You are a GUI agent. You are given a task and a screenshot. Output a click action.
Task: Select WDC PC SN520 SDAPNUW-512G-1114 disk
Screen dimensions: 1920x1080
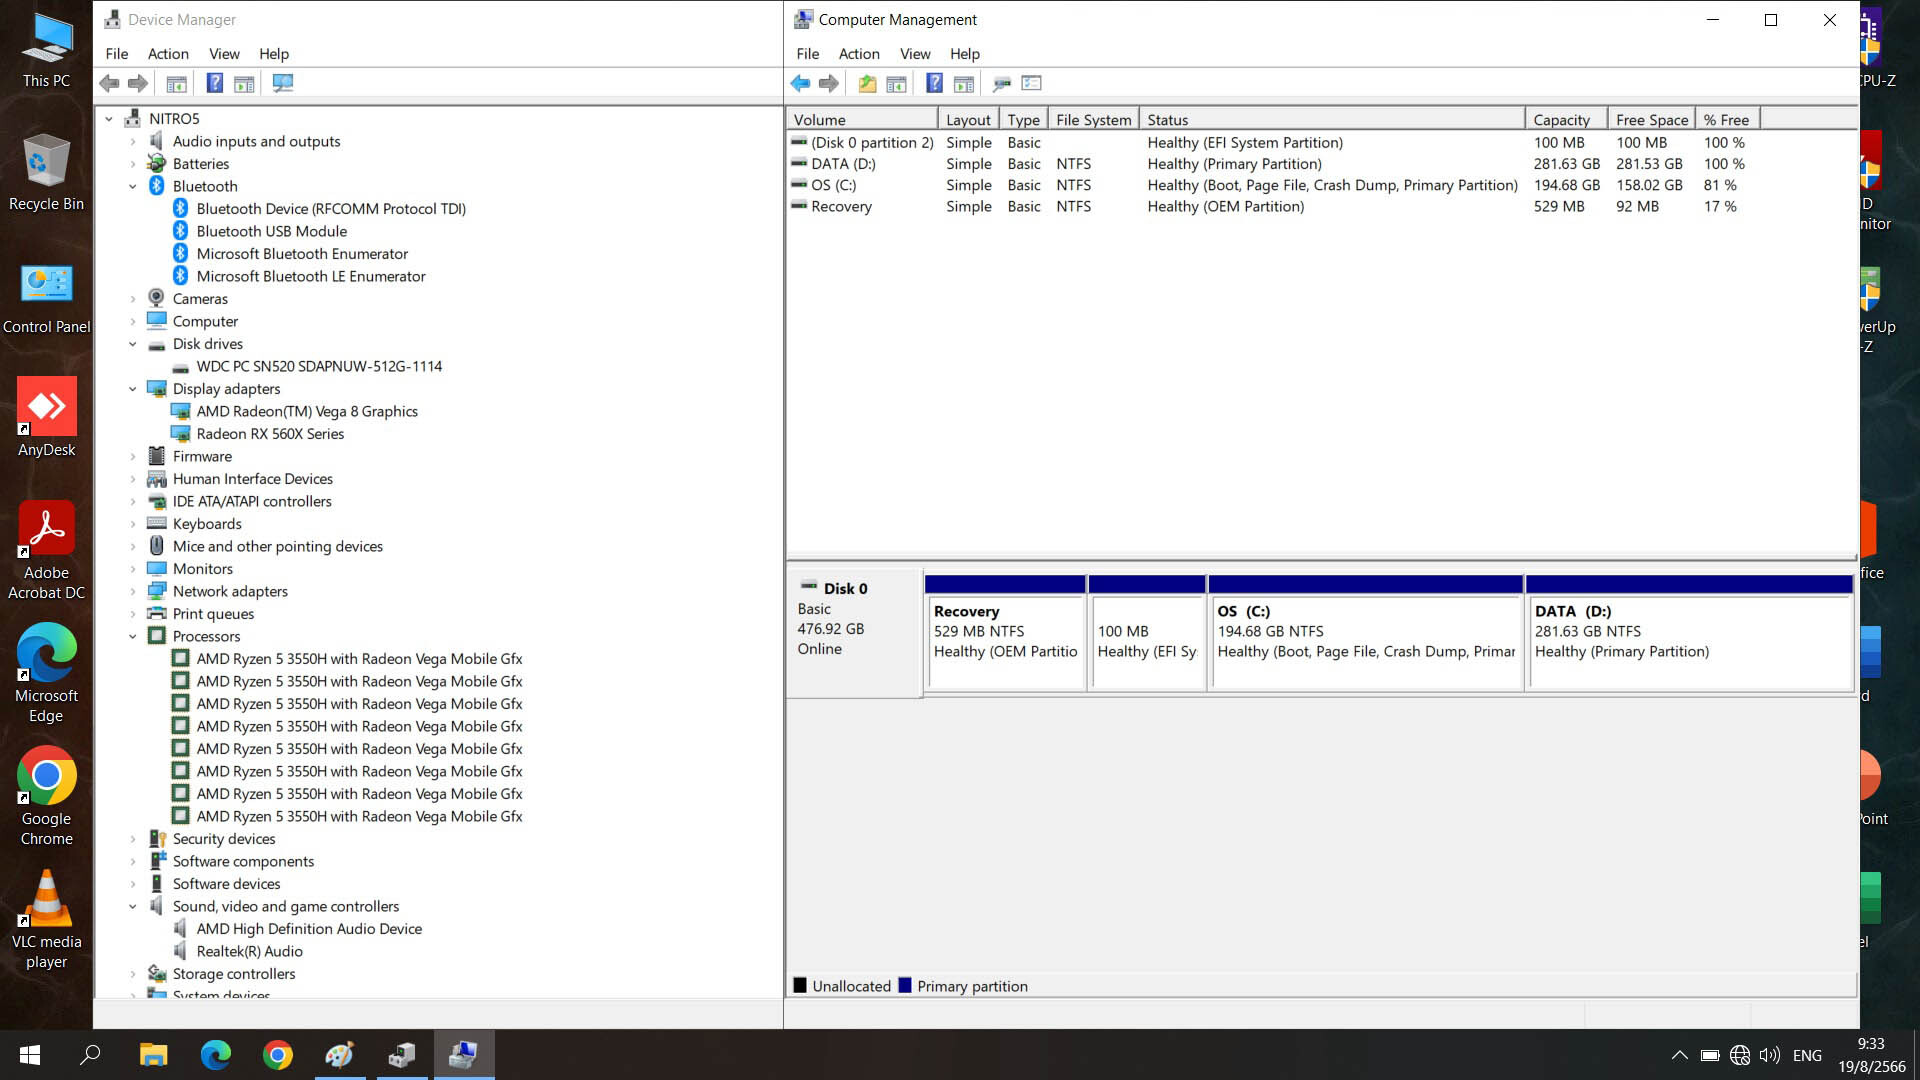click(319, 367)
